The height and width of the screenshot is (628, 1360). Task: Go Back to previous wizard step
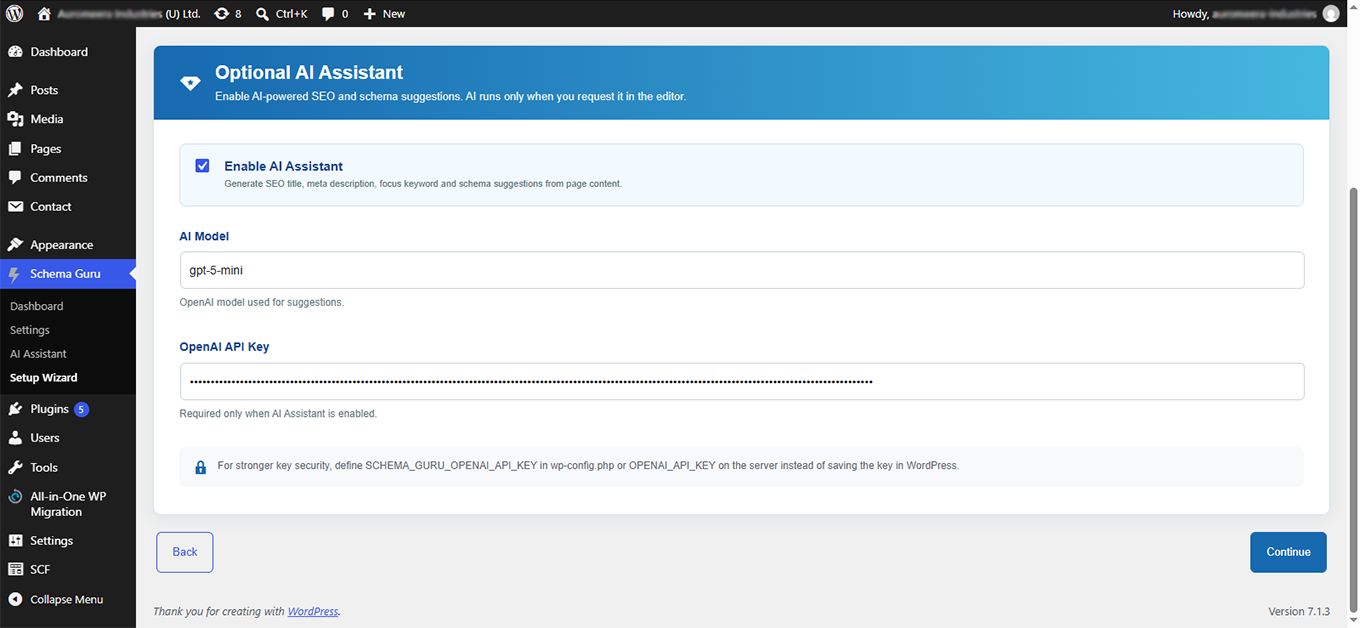(185, 552)
